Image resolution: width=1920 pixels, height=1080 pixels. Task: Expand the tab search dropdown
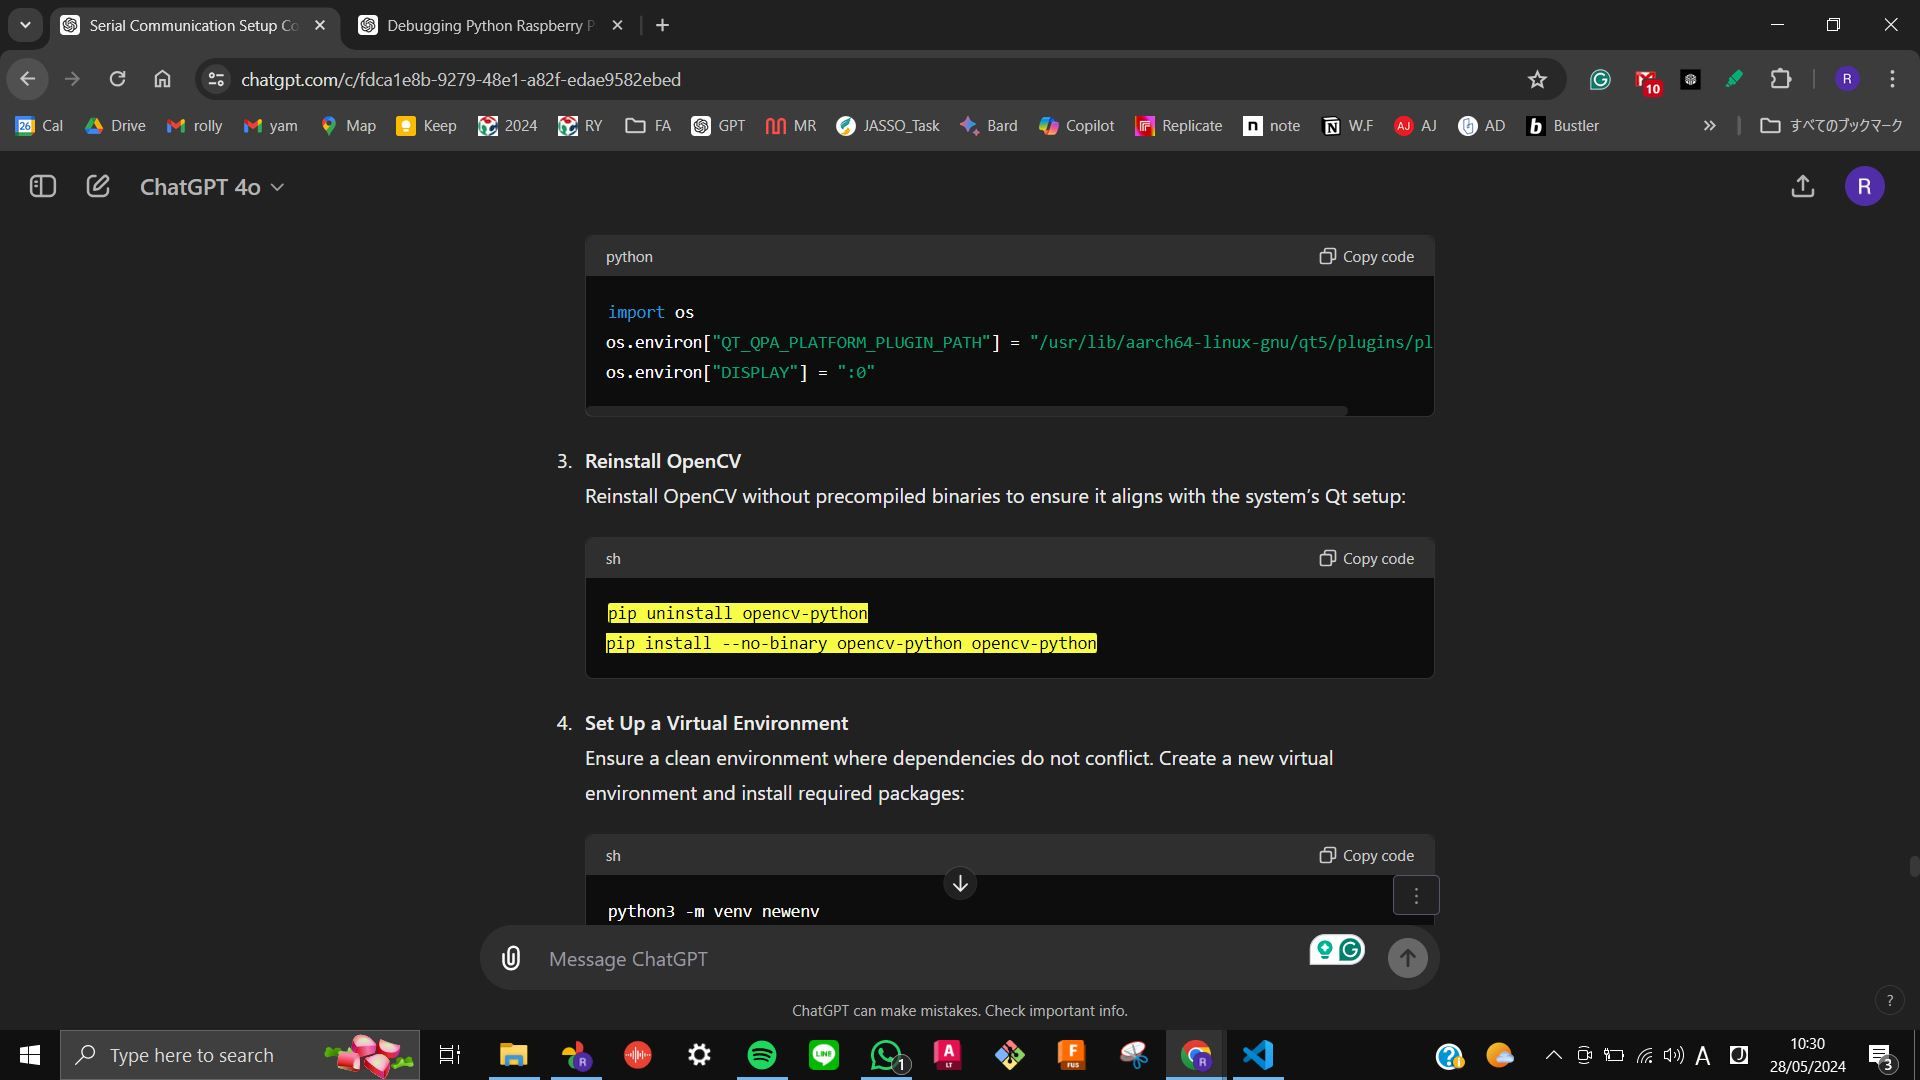pos(25,26)
